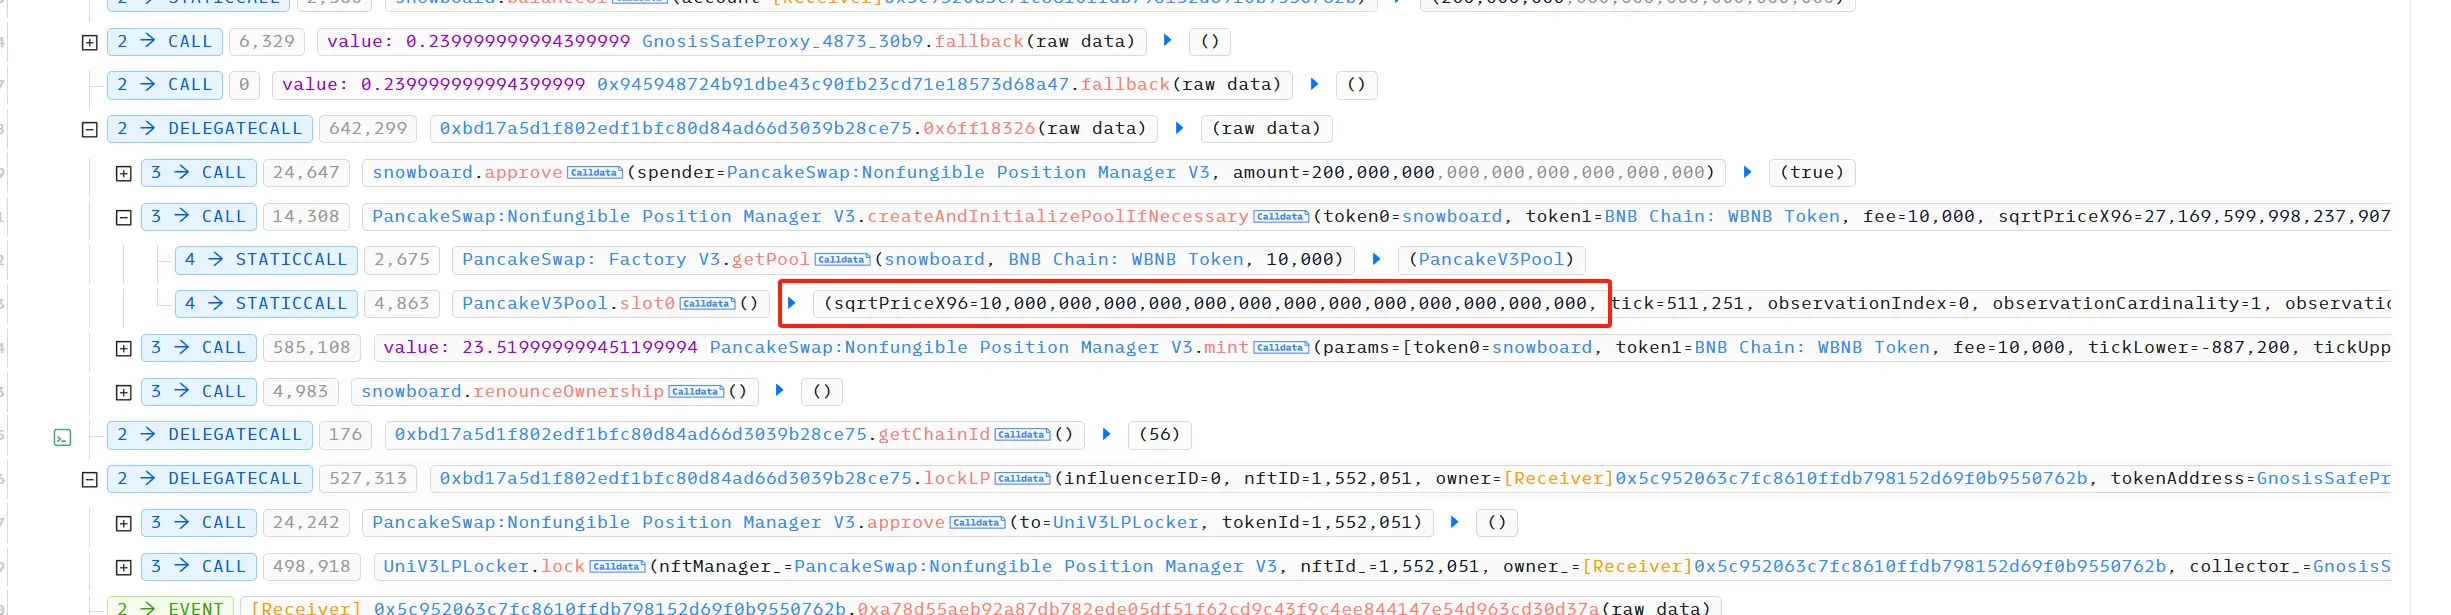The width and height of the screenshot is (2451, 615).
Task: Click the getChainId function name
Action: (934, 435)
